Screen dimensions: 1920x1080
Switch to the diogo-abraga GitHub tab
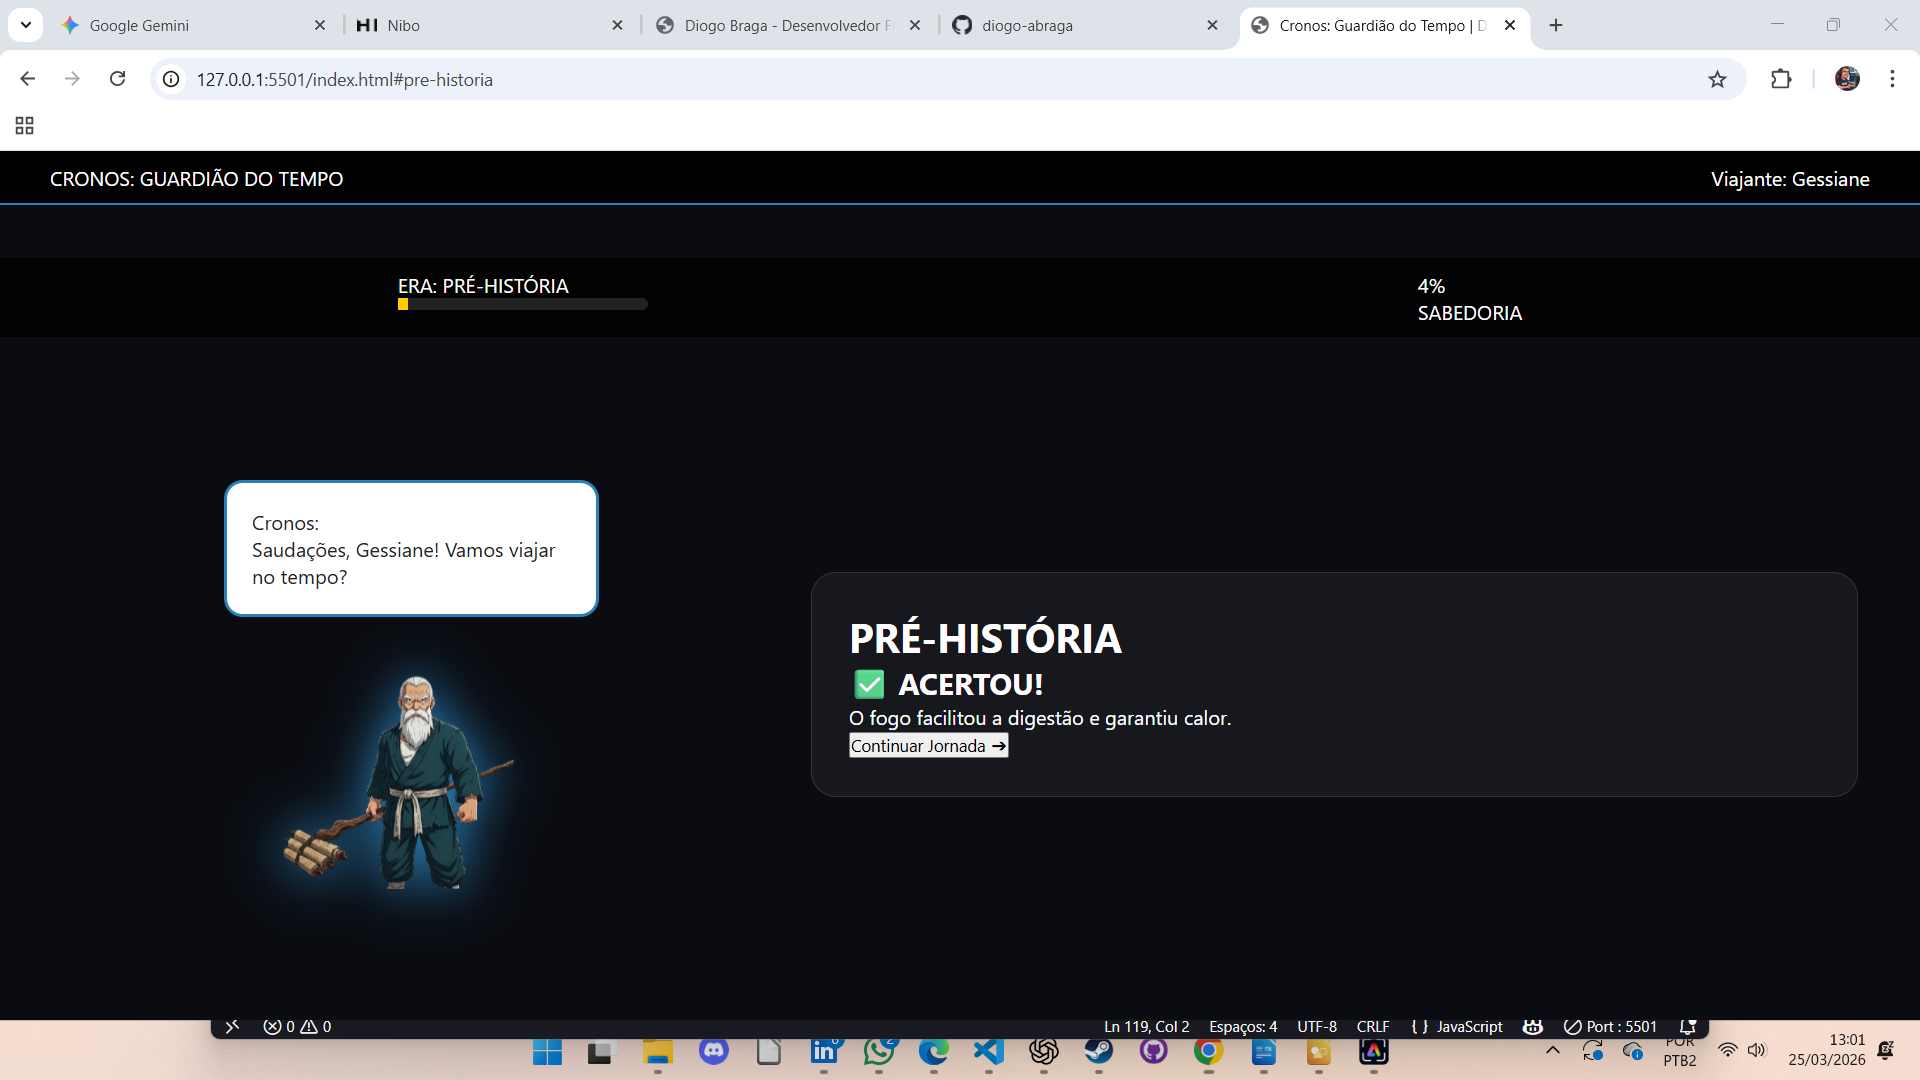pyautogui.click(x=1085, y=25)
